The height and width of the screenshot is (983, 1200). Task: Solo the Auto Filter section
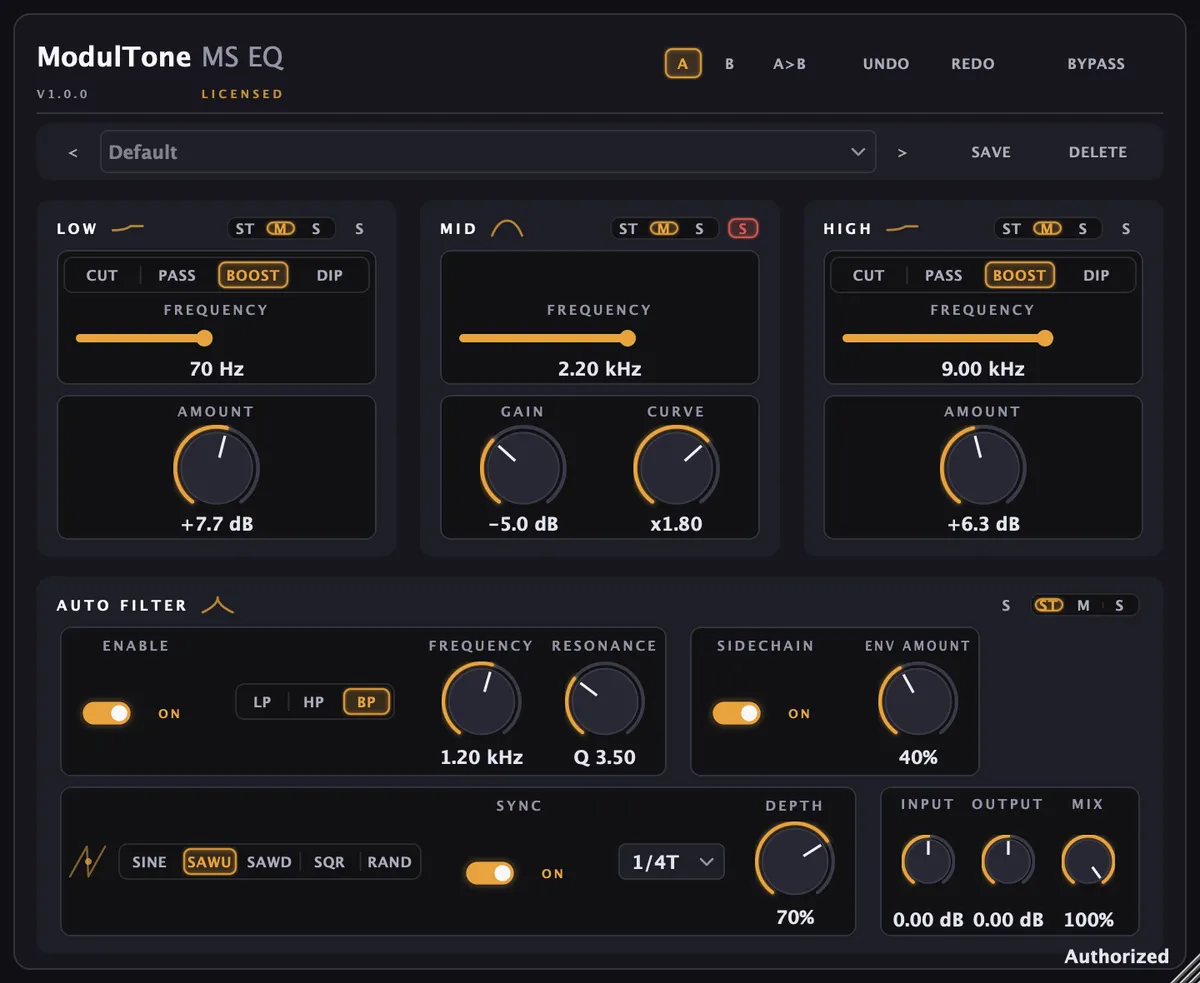coord(1007,605)
